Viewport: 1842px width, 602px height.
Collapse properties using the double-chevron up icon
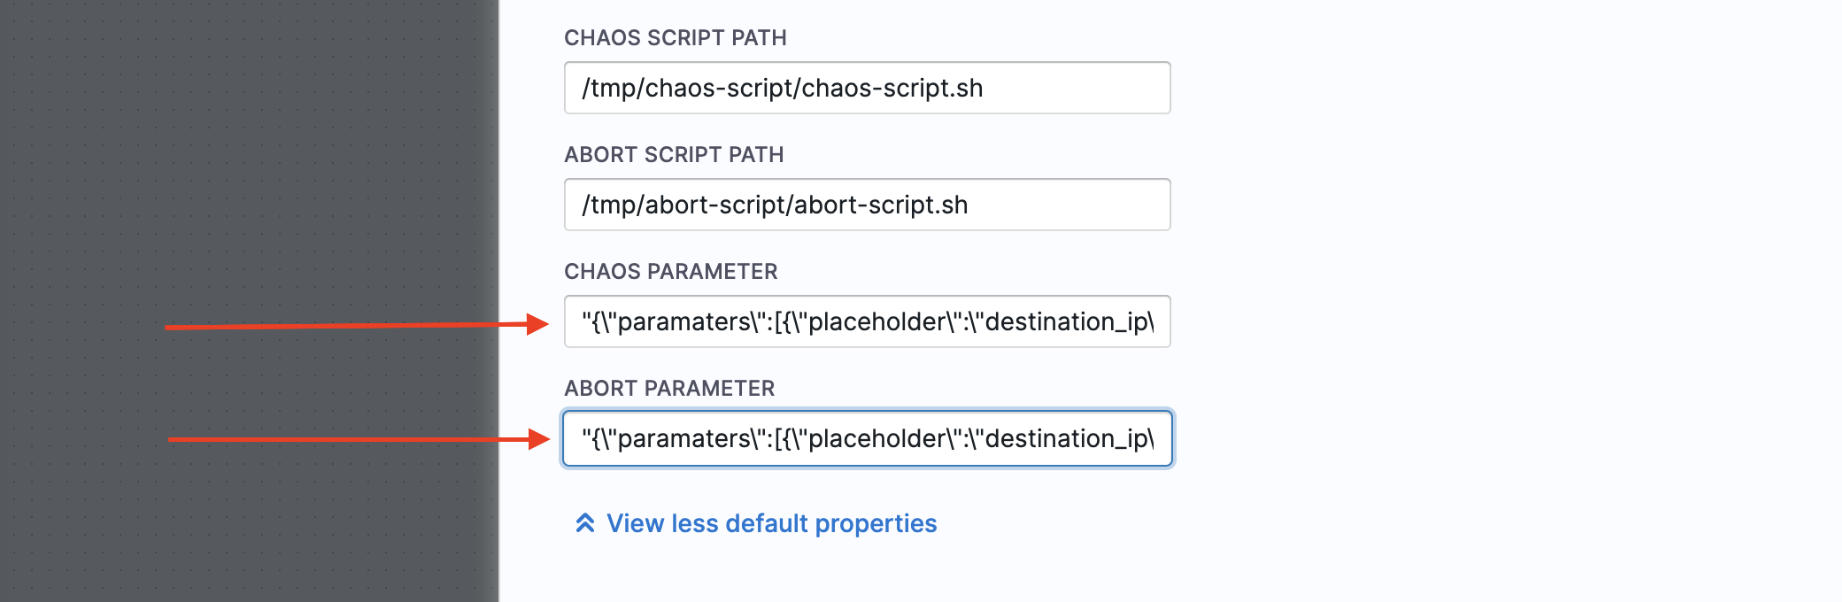(x=585, y=523)
